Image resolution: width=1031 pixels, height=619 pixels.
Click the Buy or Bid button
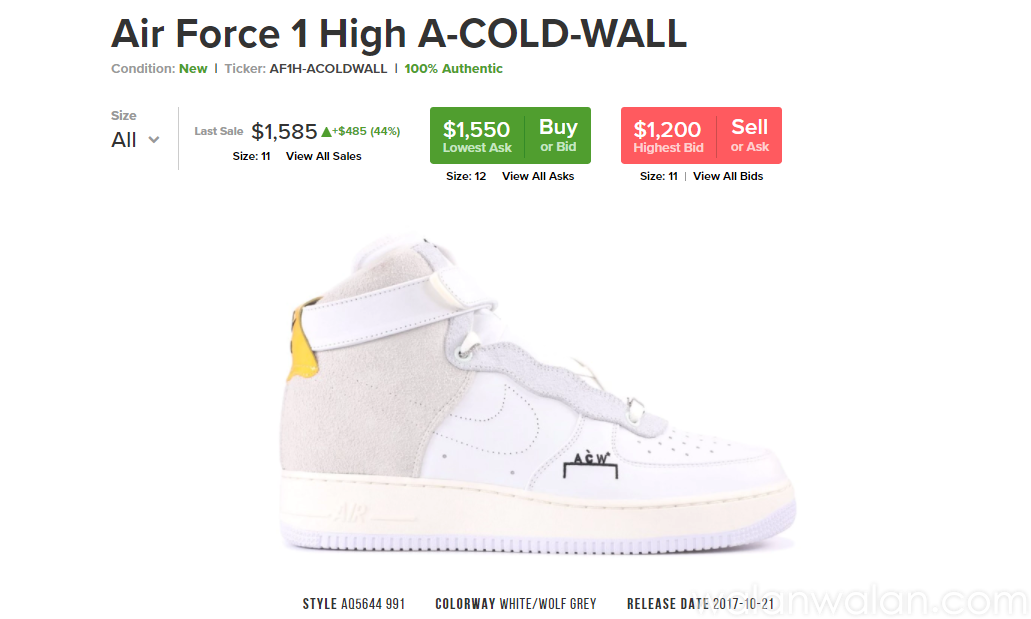click(558, 135)
